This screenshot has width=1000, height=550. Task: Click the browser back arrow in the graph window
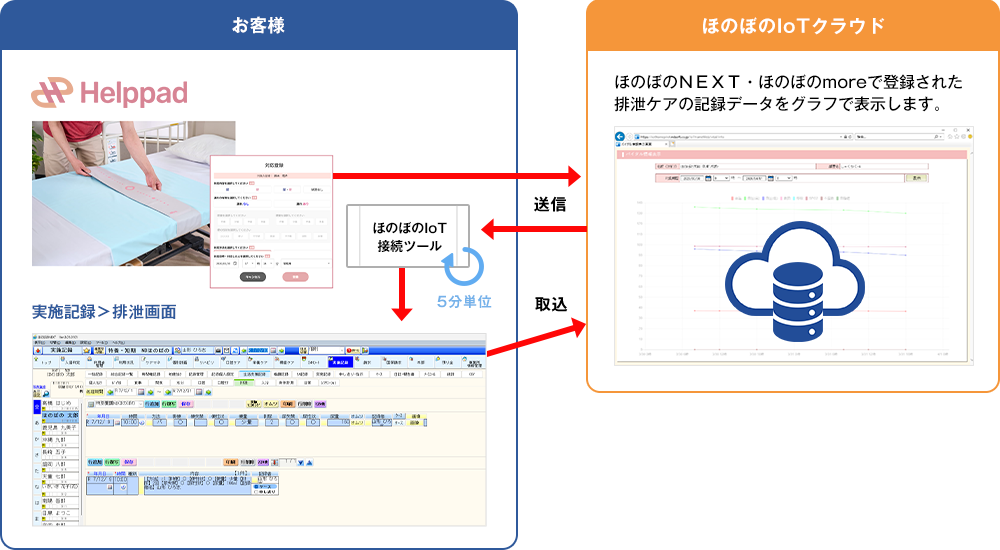tap(620, 137)
